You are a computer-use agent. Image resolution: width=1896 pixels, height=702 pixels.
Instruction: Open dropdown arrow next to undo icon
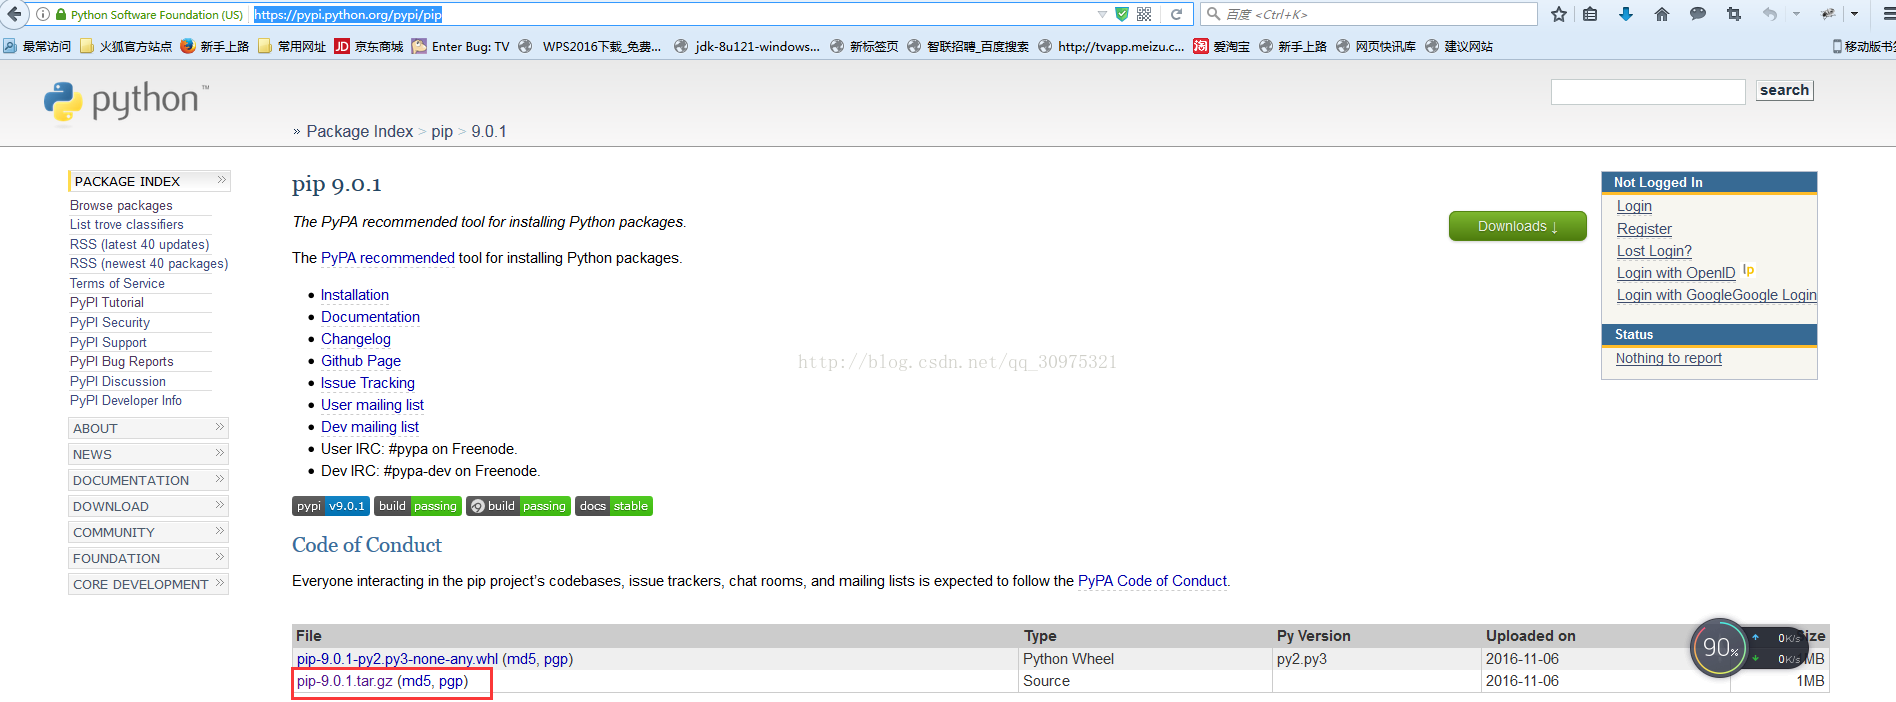(x=1796, y=14)
